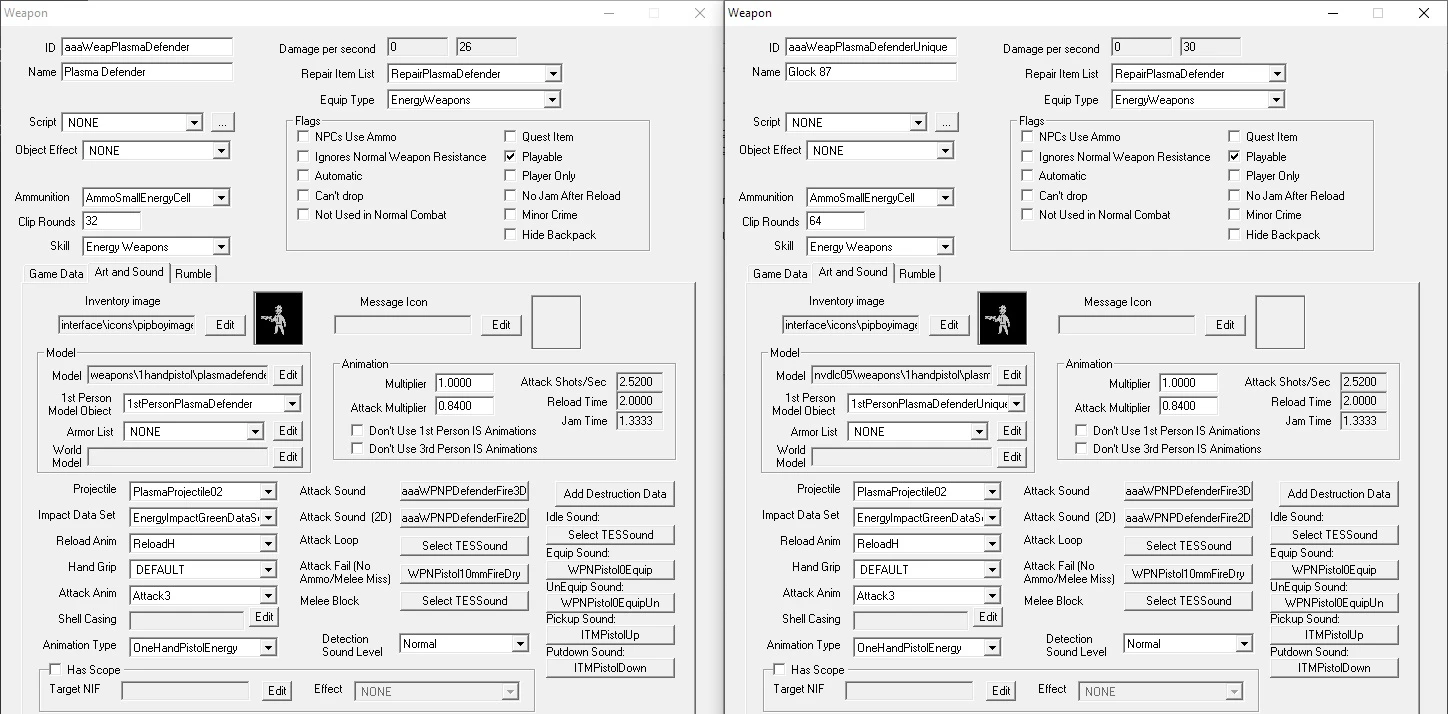Click ITMPistolUp pickup sound button in Glock 87 window
The image size is (1448, 714).
1334,635
